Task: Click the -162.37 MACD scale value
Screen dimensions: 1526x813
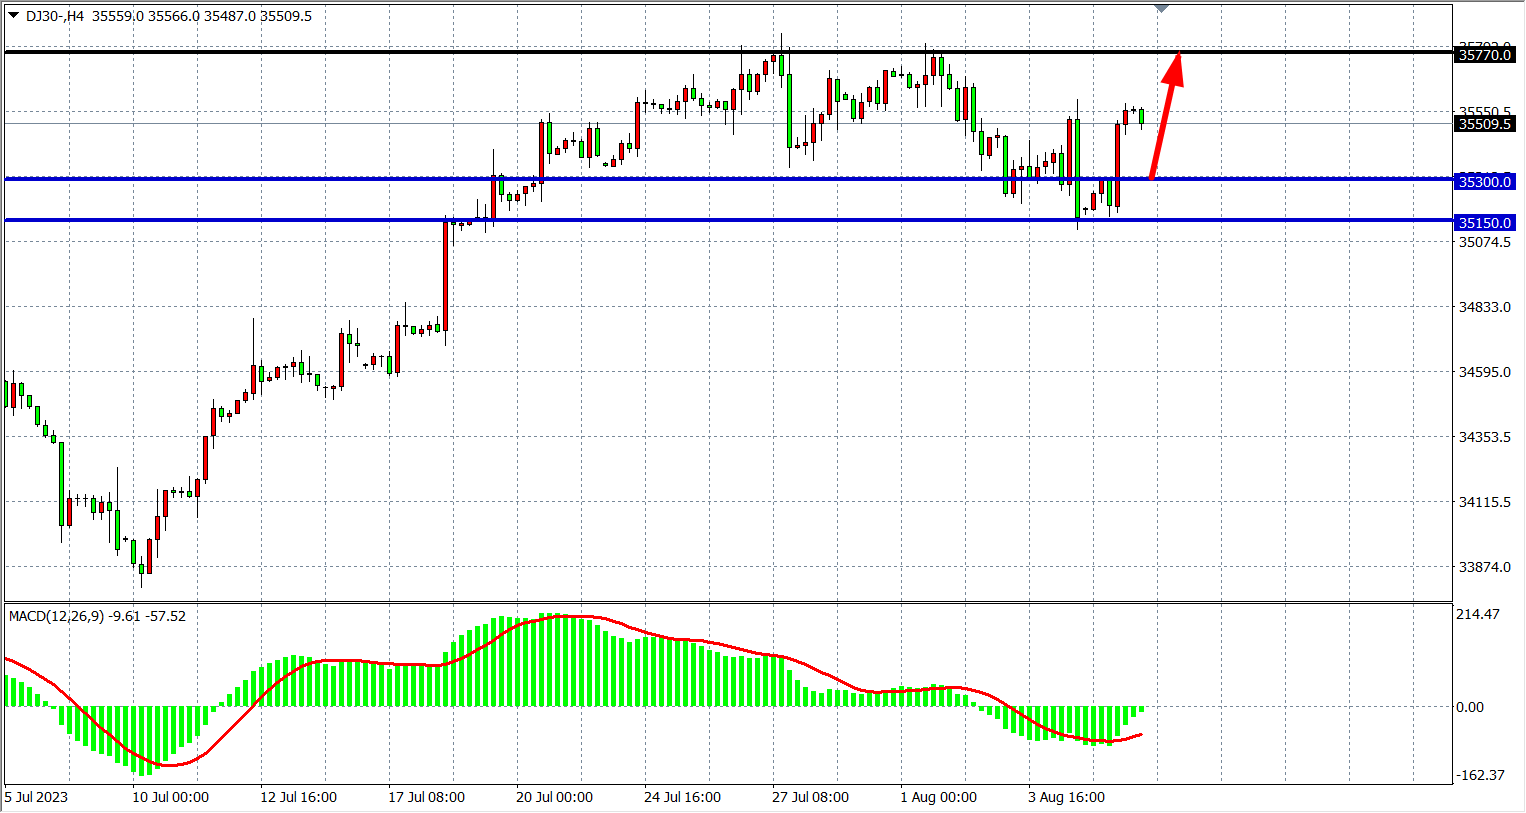Action: tap(1479, 775)
